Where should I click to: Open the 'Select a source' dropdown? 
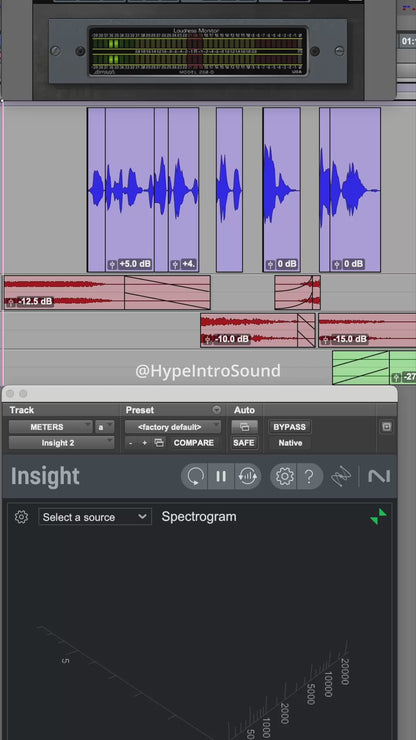pyautogui.click(x=95, y=517)
